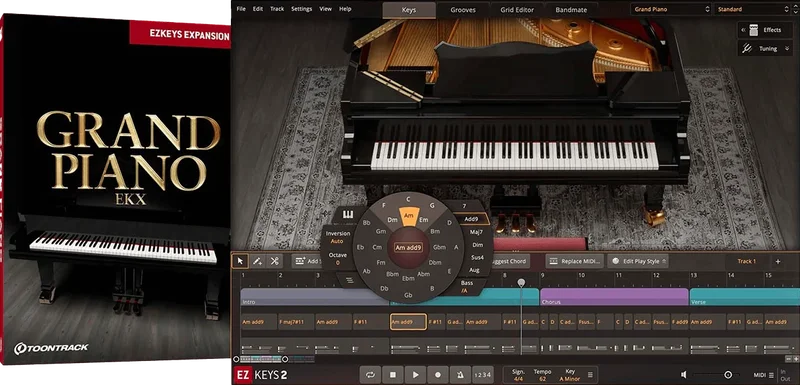Toggle loop playback button
The image size is (800, 385).
click(x=370, y=375)
